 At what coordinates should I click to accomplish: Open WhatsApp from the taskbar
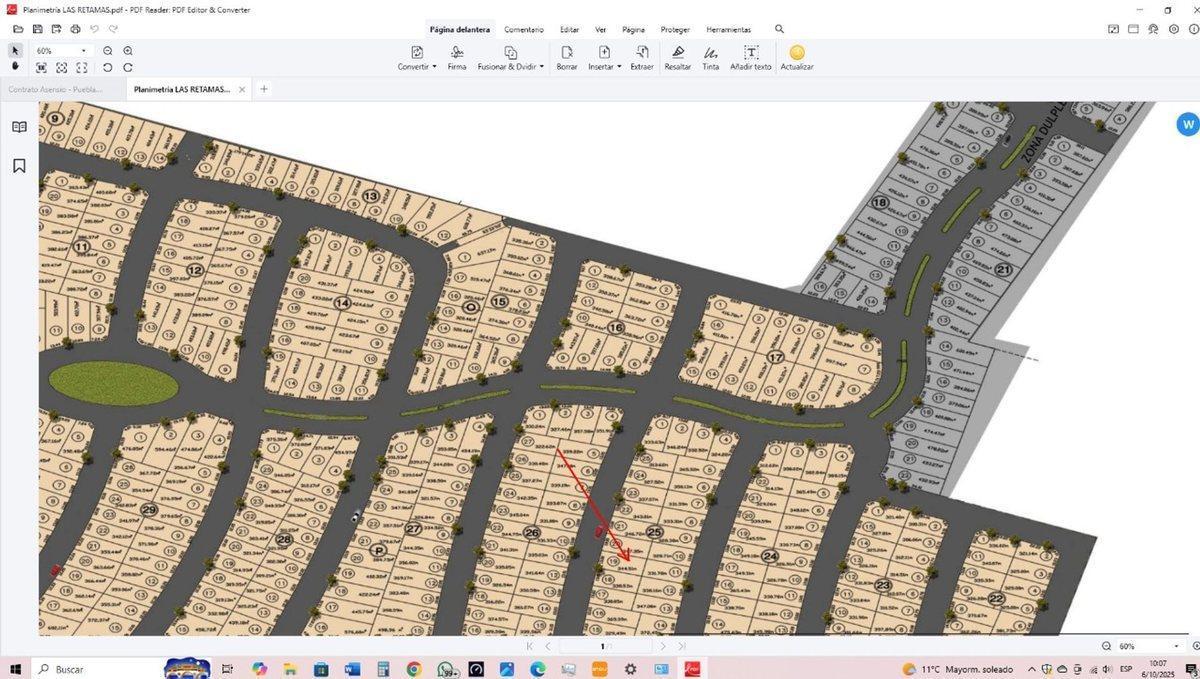(x=446, y=669)
